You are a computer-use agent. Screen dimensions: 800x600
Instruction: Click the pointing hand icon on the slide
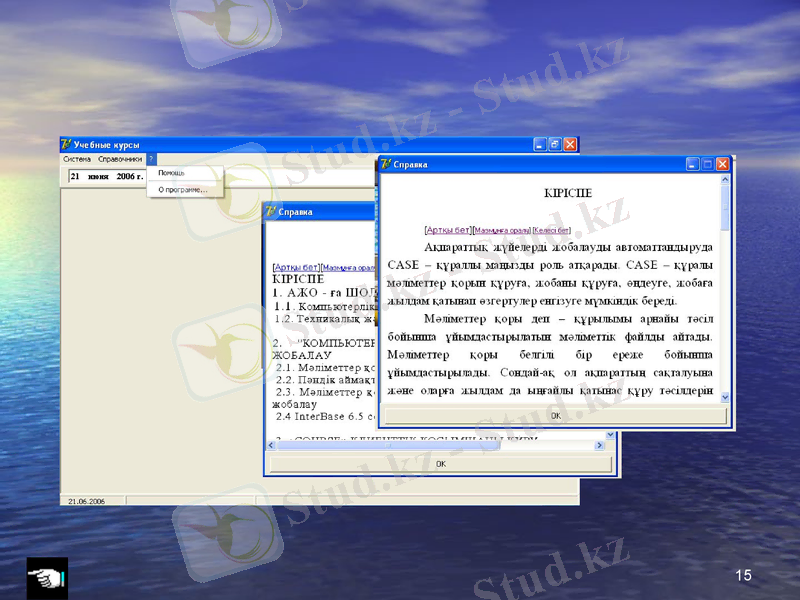[x=47, y=578]
